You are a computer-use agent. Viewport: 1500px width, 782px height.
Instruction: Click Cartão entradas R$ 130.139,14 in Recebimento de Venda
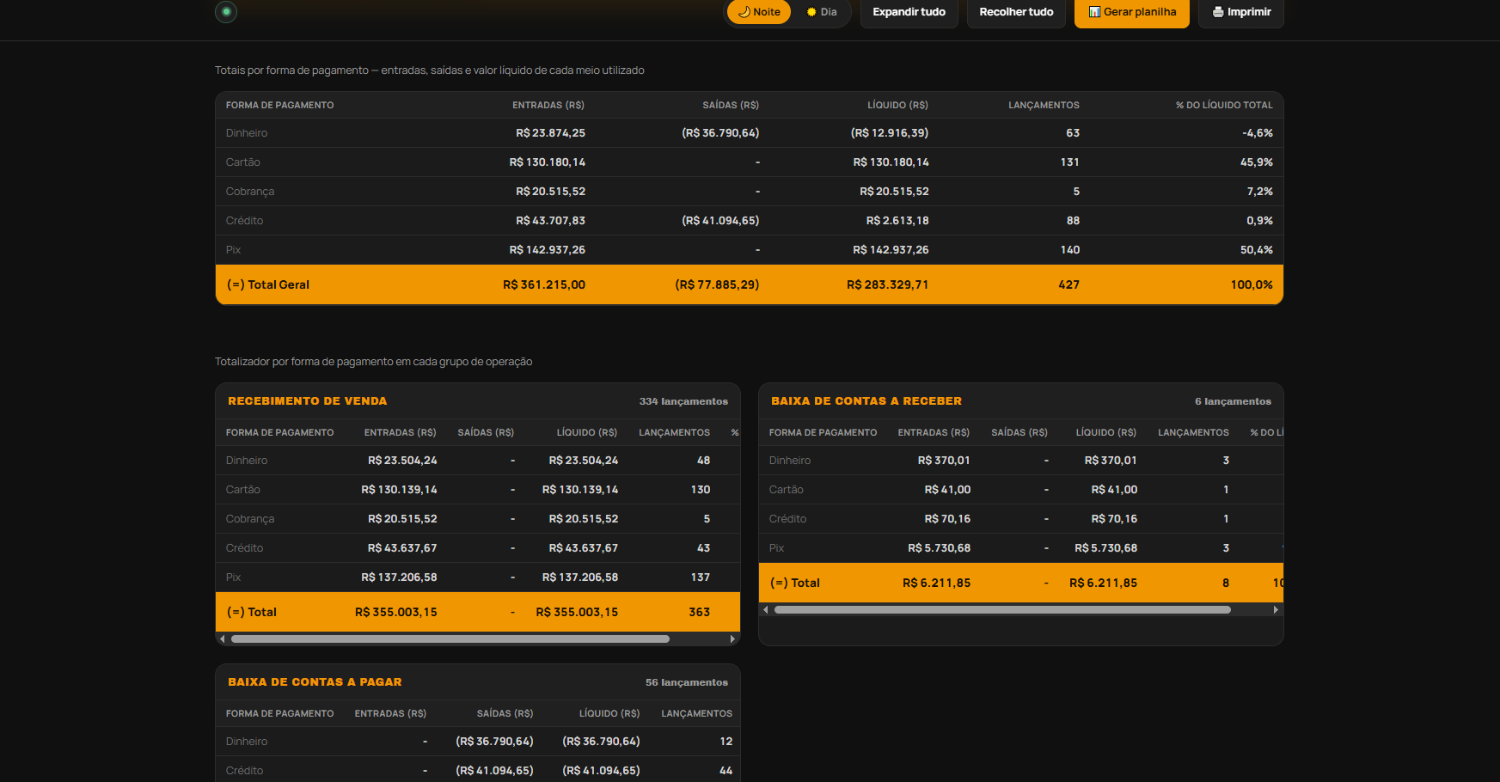coord(399,489)
